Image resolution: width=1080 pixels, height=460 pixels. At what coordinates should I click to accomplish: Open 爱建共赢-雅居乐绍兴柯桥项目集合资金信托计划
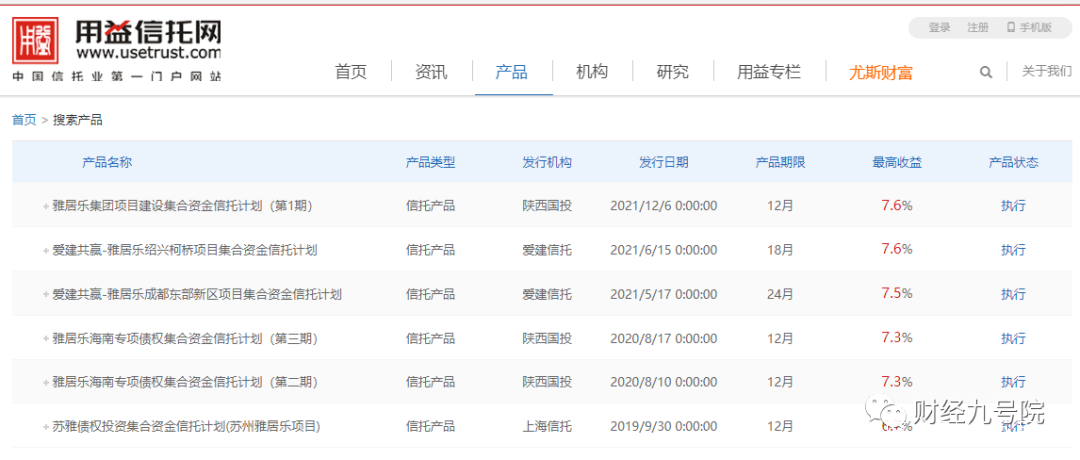pyautogui.click(x=185, y=250)
